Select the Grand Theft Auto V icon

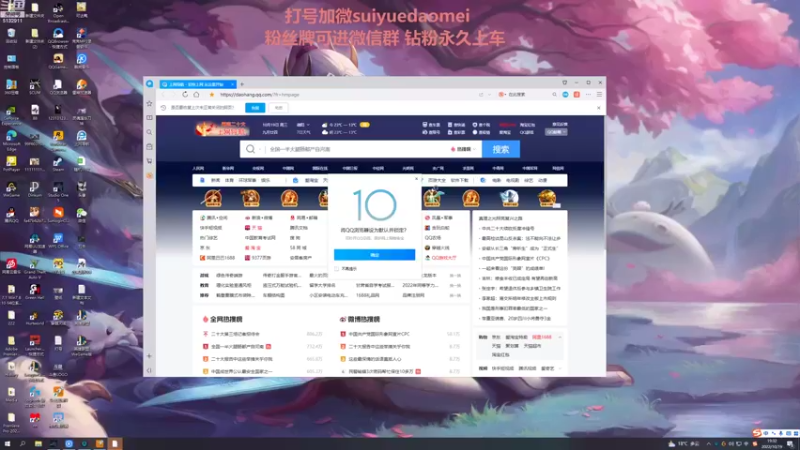coord(35,268)
